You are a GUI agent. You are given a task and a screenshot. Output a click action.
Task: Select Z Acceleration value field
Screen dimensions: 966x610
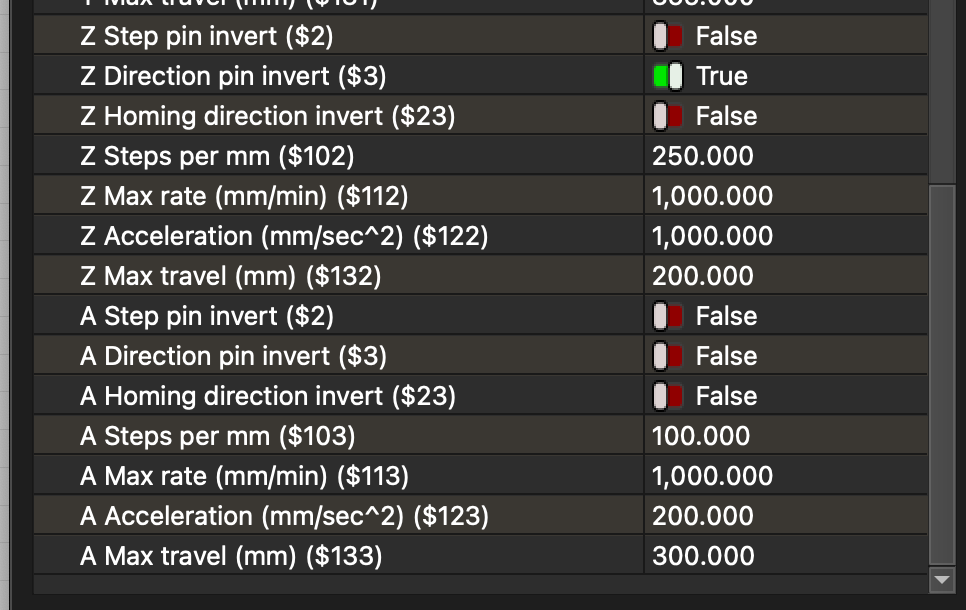point(712,237)
